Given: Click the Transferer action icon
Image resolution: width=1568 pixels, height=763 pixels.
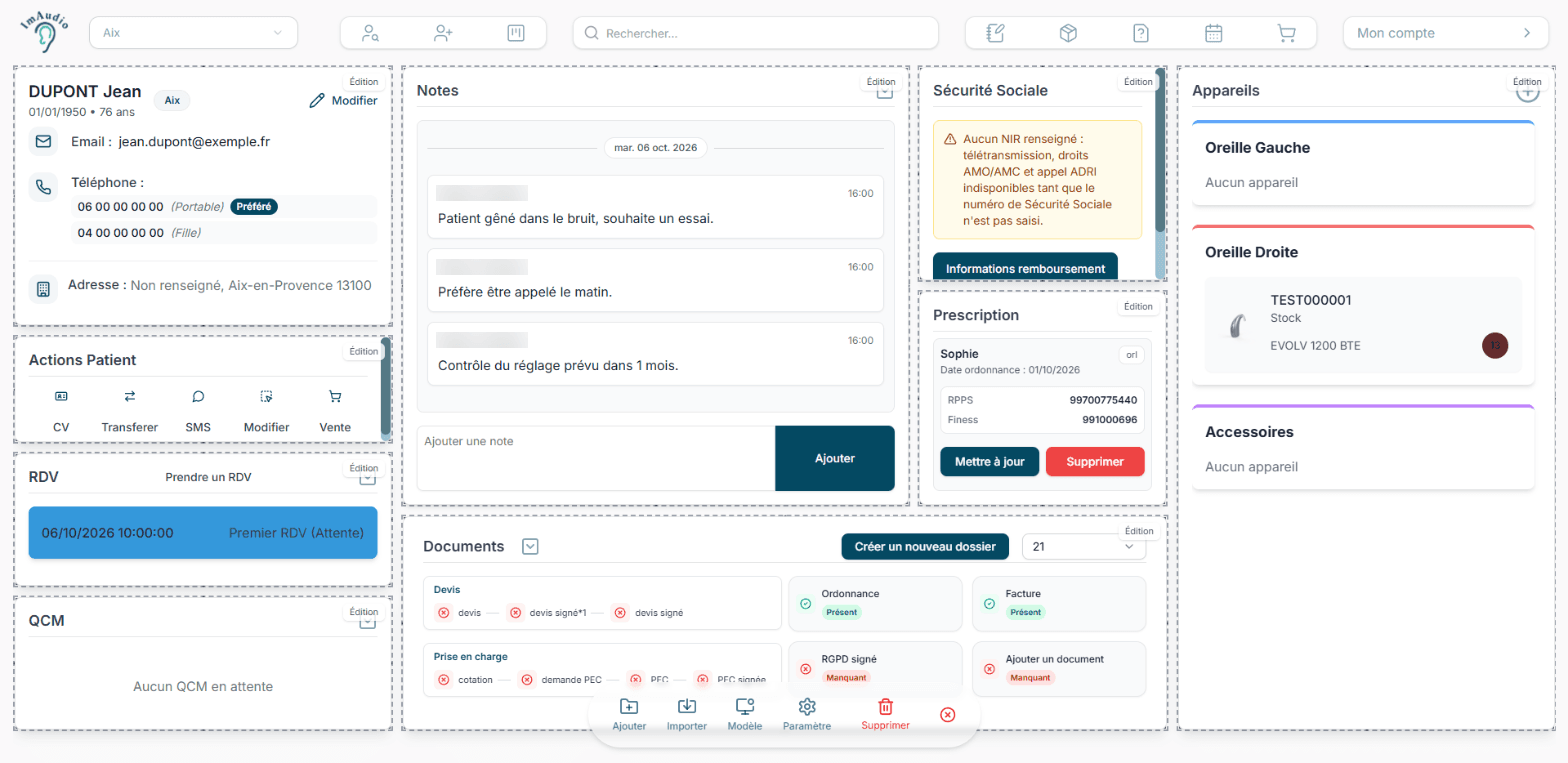Looking at the screenshot, I should pos(129,397).
